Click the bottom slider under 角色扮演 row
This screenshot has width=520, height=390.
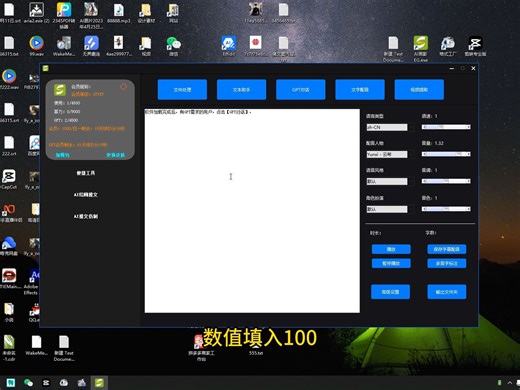tap(446, 209)
